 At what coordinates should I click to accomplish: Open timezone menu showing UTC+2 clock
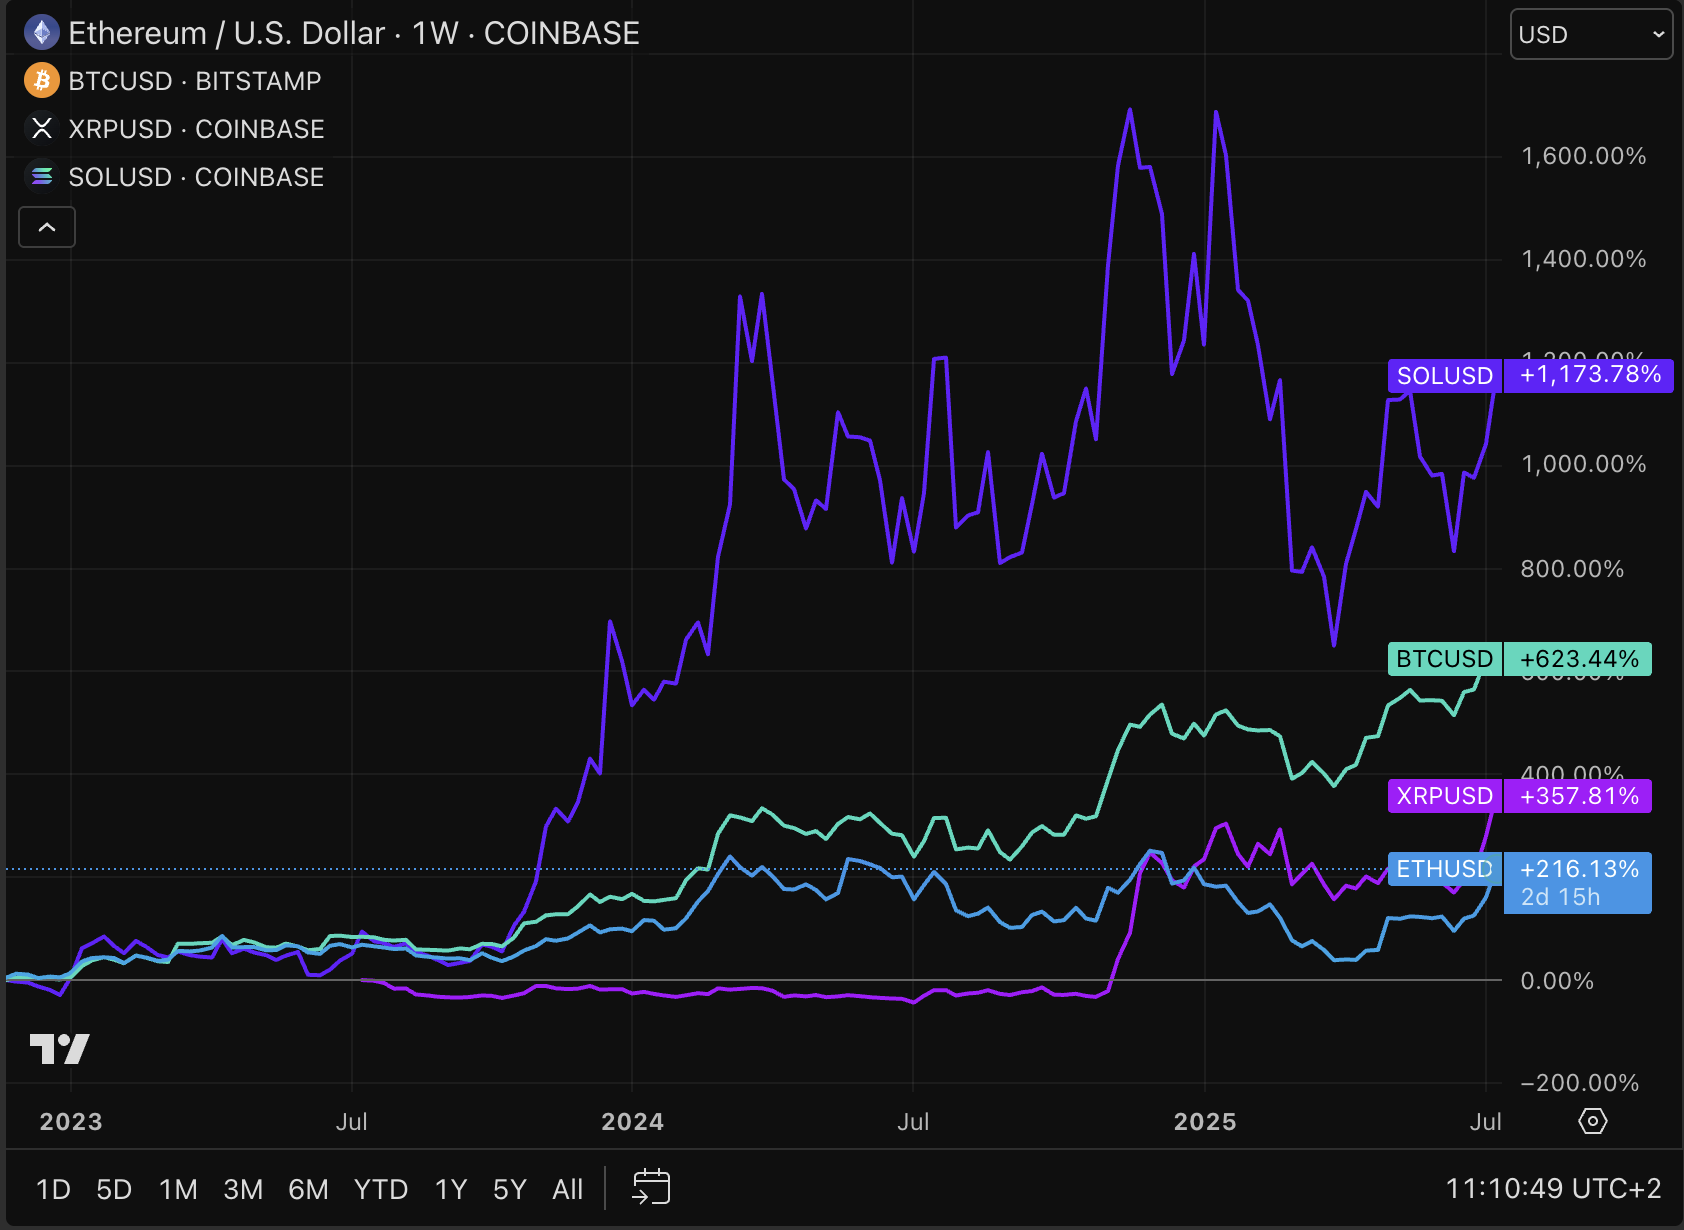pyautogui.click(x=1553, y=1189)
